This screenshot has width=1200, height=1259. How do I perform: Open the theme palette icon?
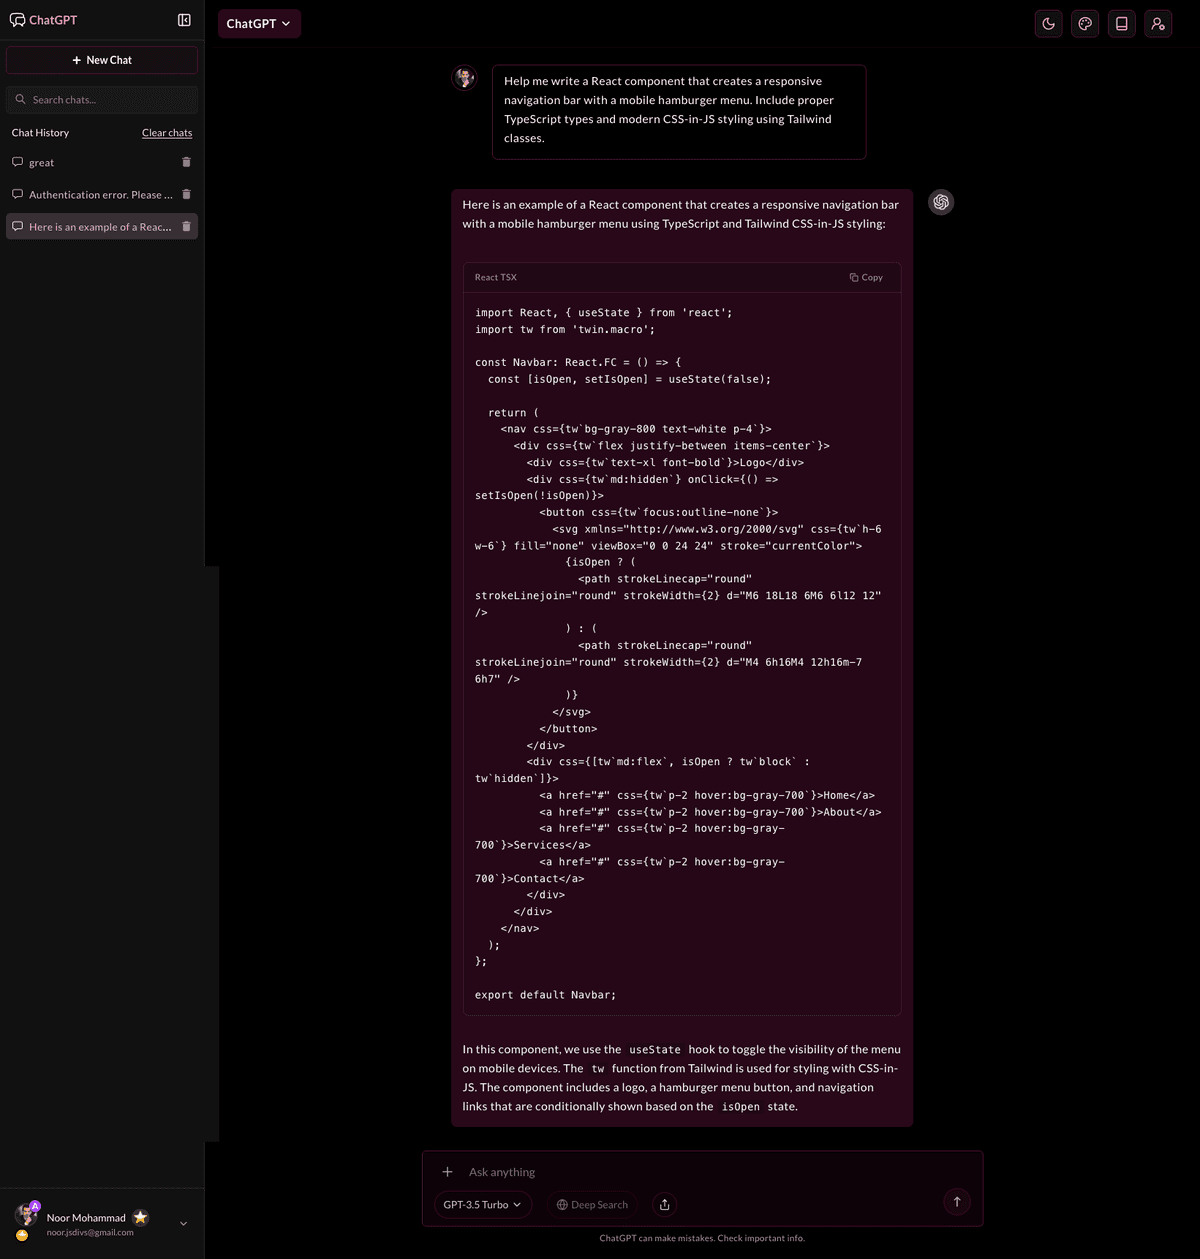[x=1085, y=24]
